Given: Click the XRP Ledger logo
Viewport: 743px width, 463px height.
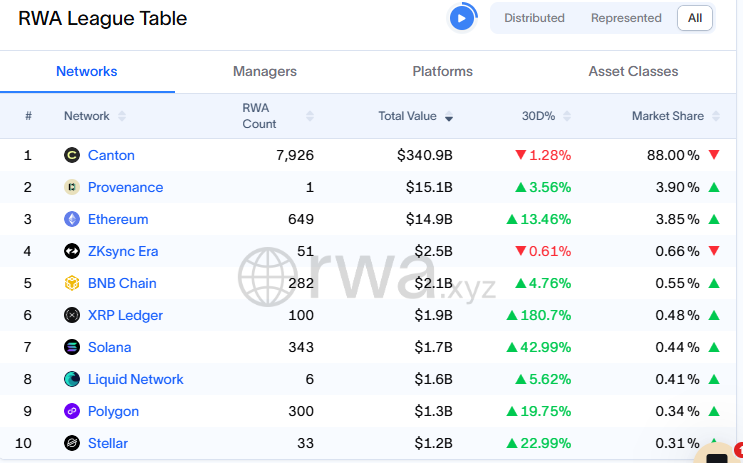Looking at the screenshot, I should (72, 315).
